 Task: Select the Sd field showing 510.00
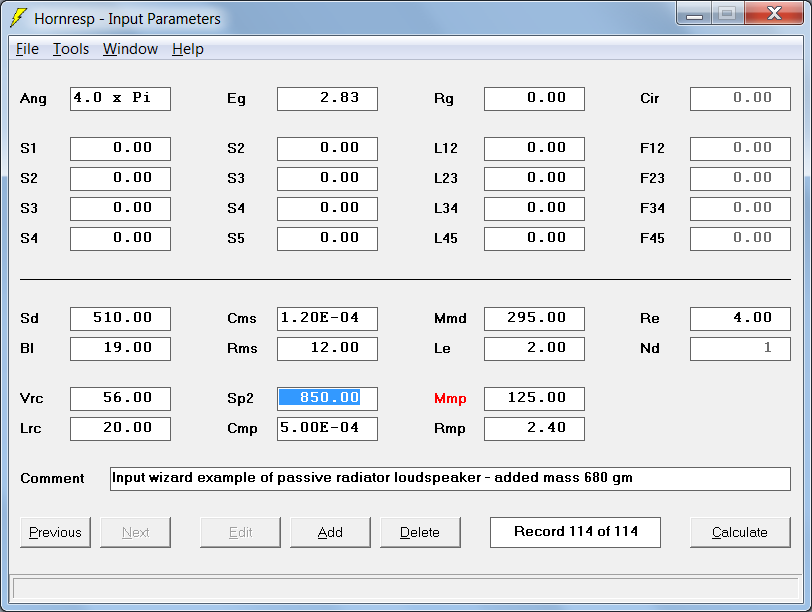pyautogui.click(x=120, y=319)
